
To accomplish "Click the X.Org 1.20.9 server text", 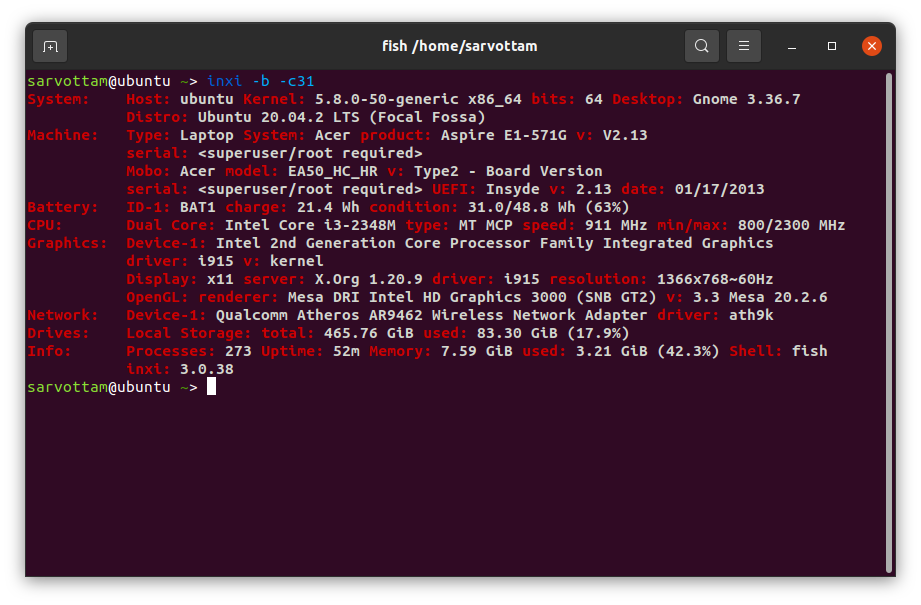I will click(x=358, y=278).
